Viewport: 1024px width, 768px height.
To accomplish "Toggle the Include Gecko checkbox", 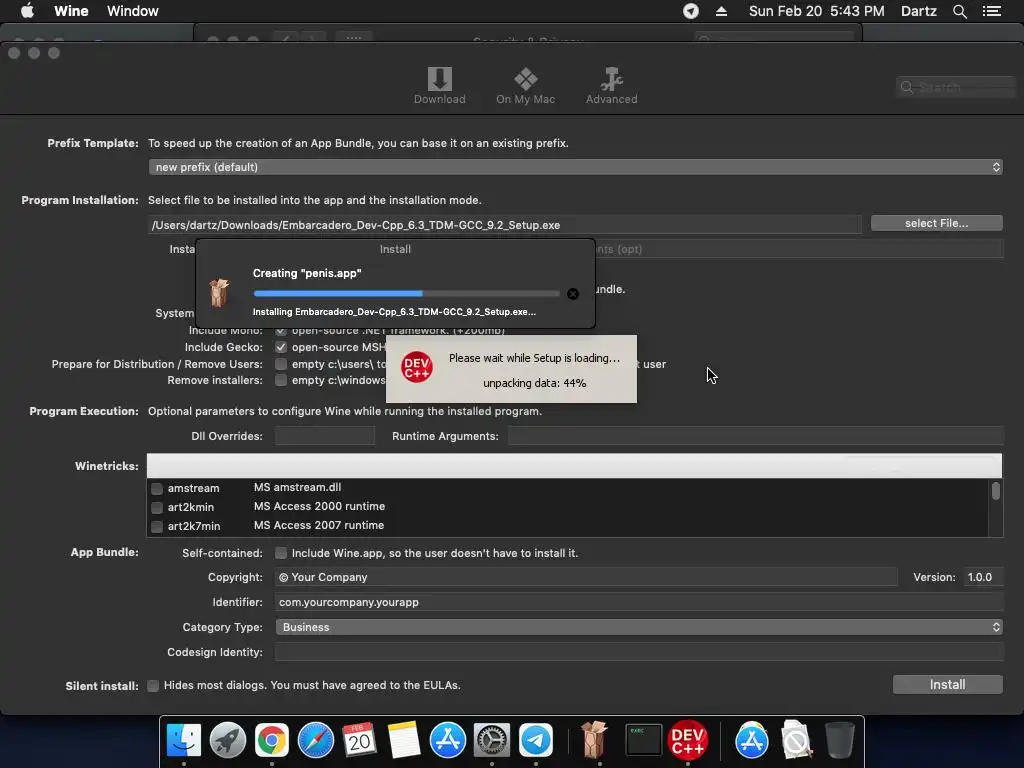I will click(x=281, y=347).
